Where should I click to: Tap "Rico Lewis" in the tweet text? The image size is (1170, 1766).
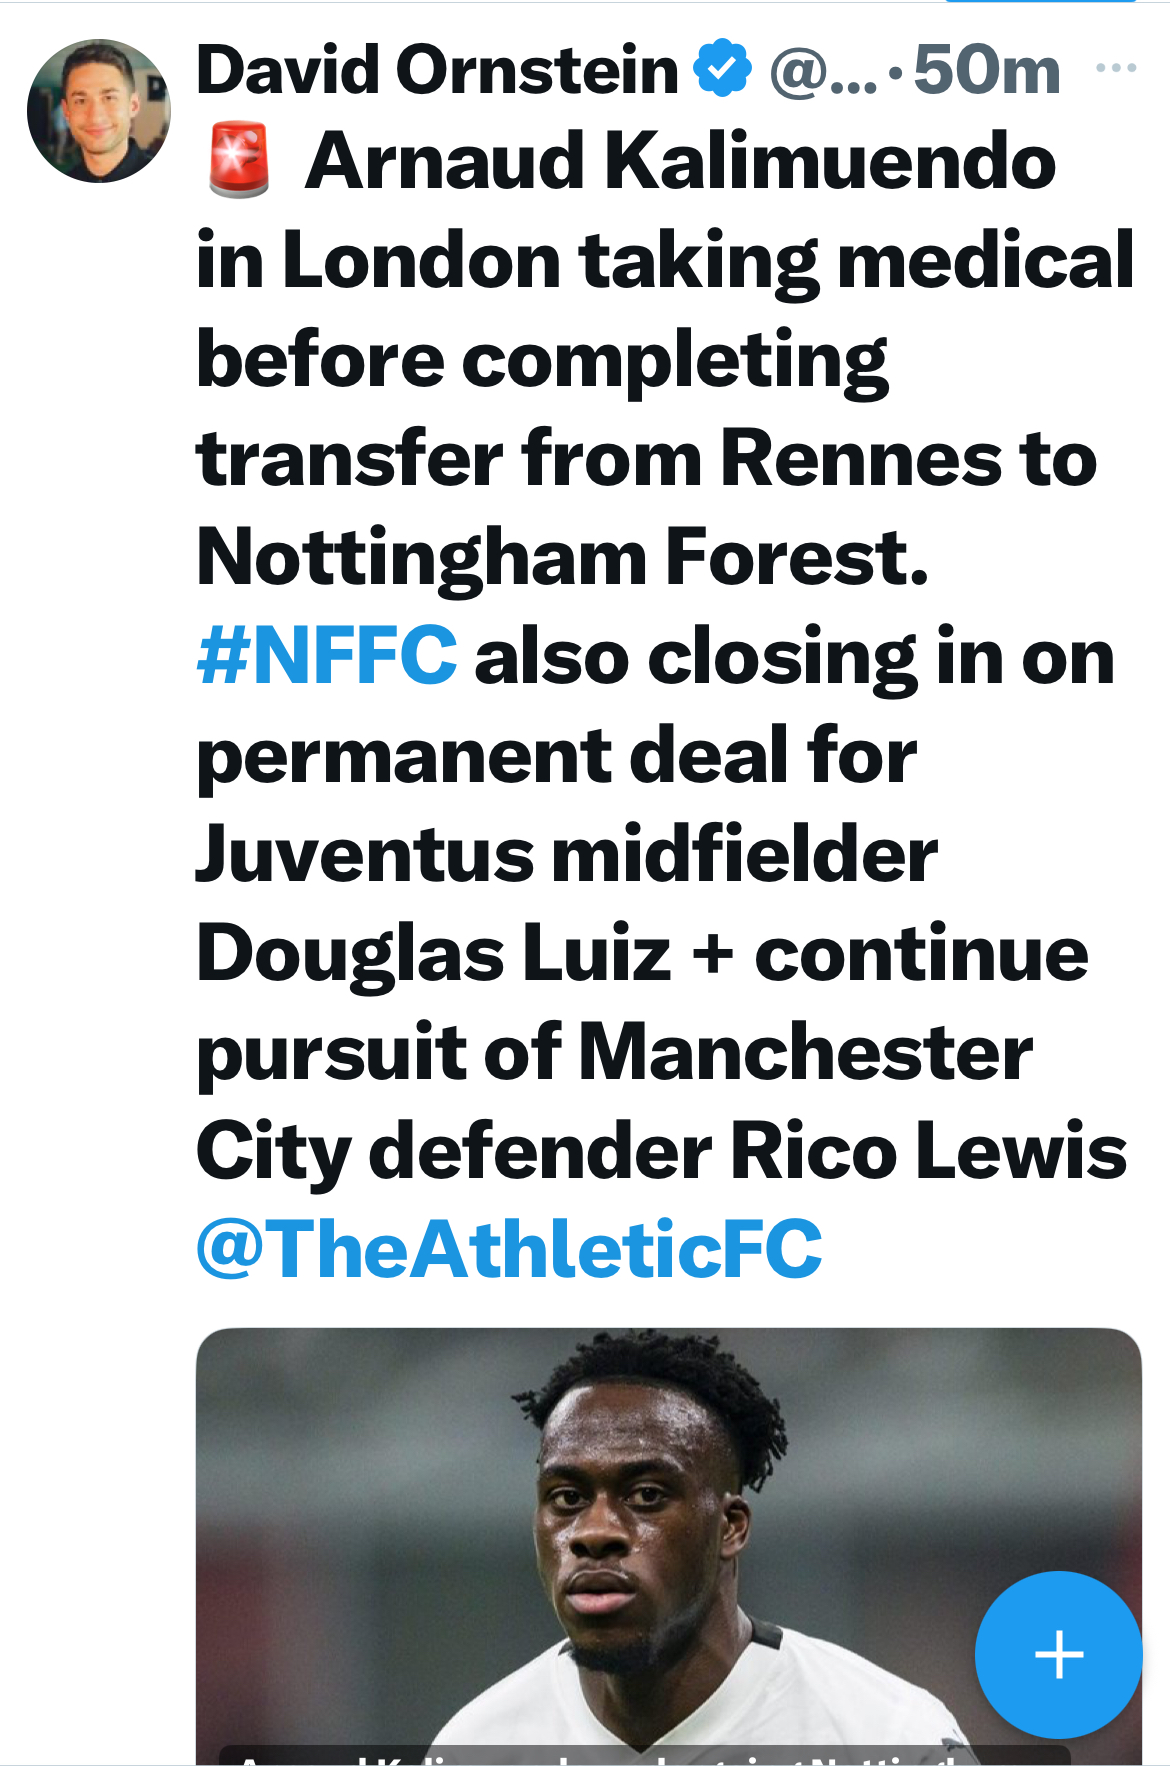point(928,1151)
